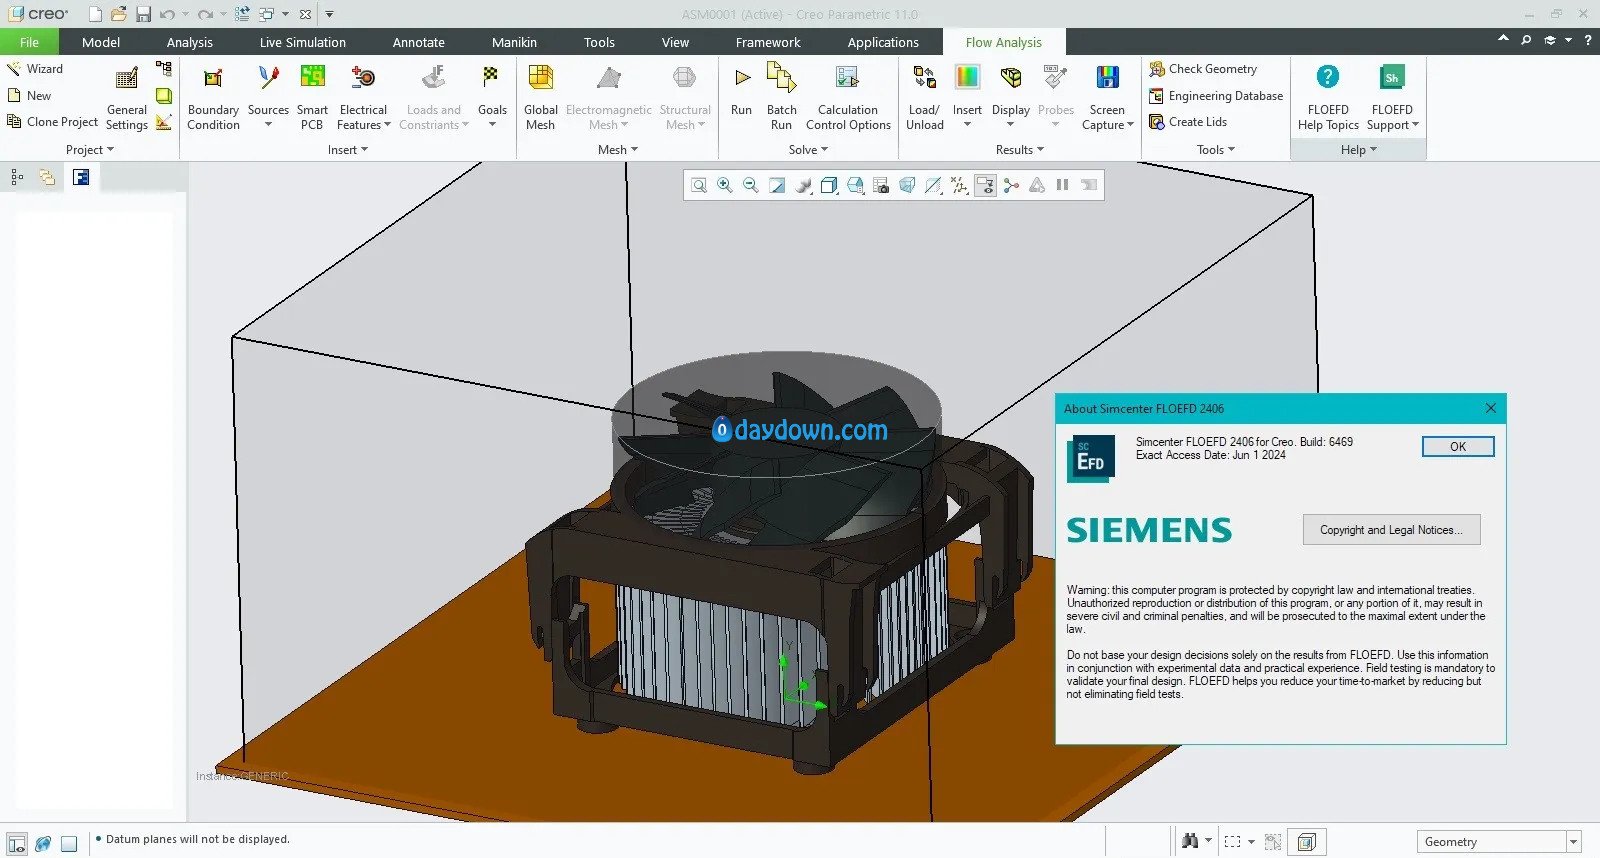Insert a Boundary Condition
Image resolution: width=1600 pixels, height=858 pixels.
click(x=213, y=98)
